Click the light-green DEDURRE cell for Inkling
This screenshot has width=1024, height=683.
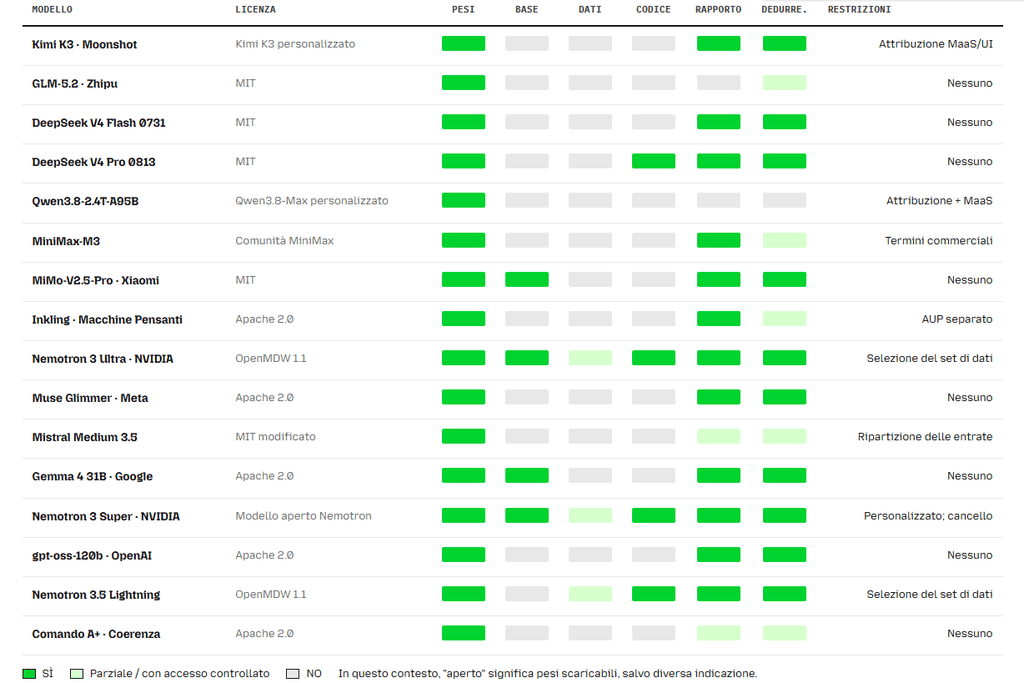point(784,319)
